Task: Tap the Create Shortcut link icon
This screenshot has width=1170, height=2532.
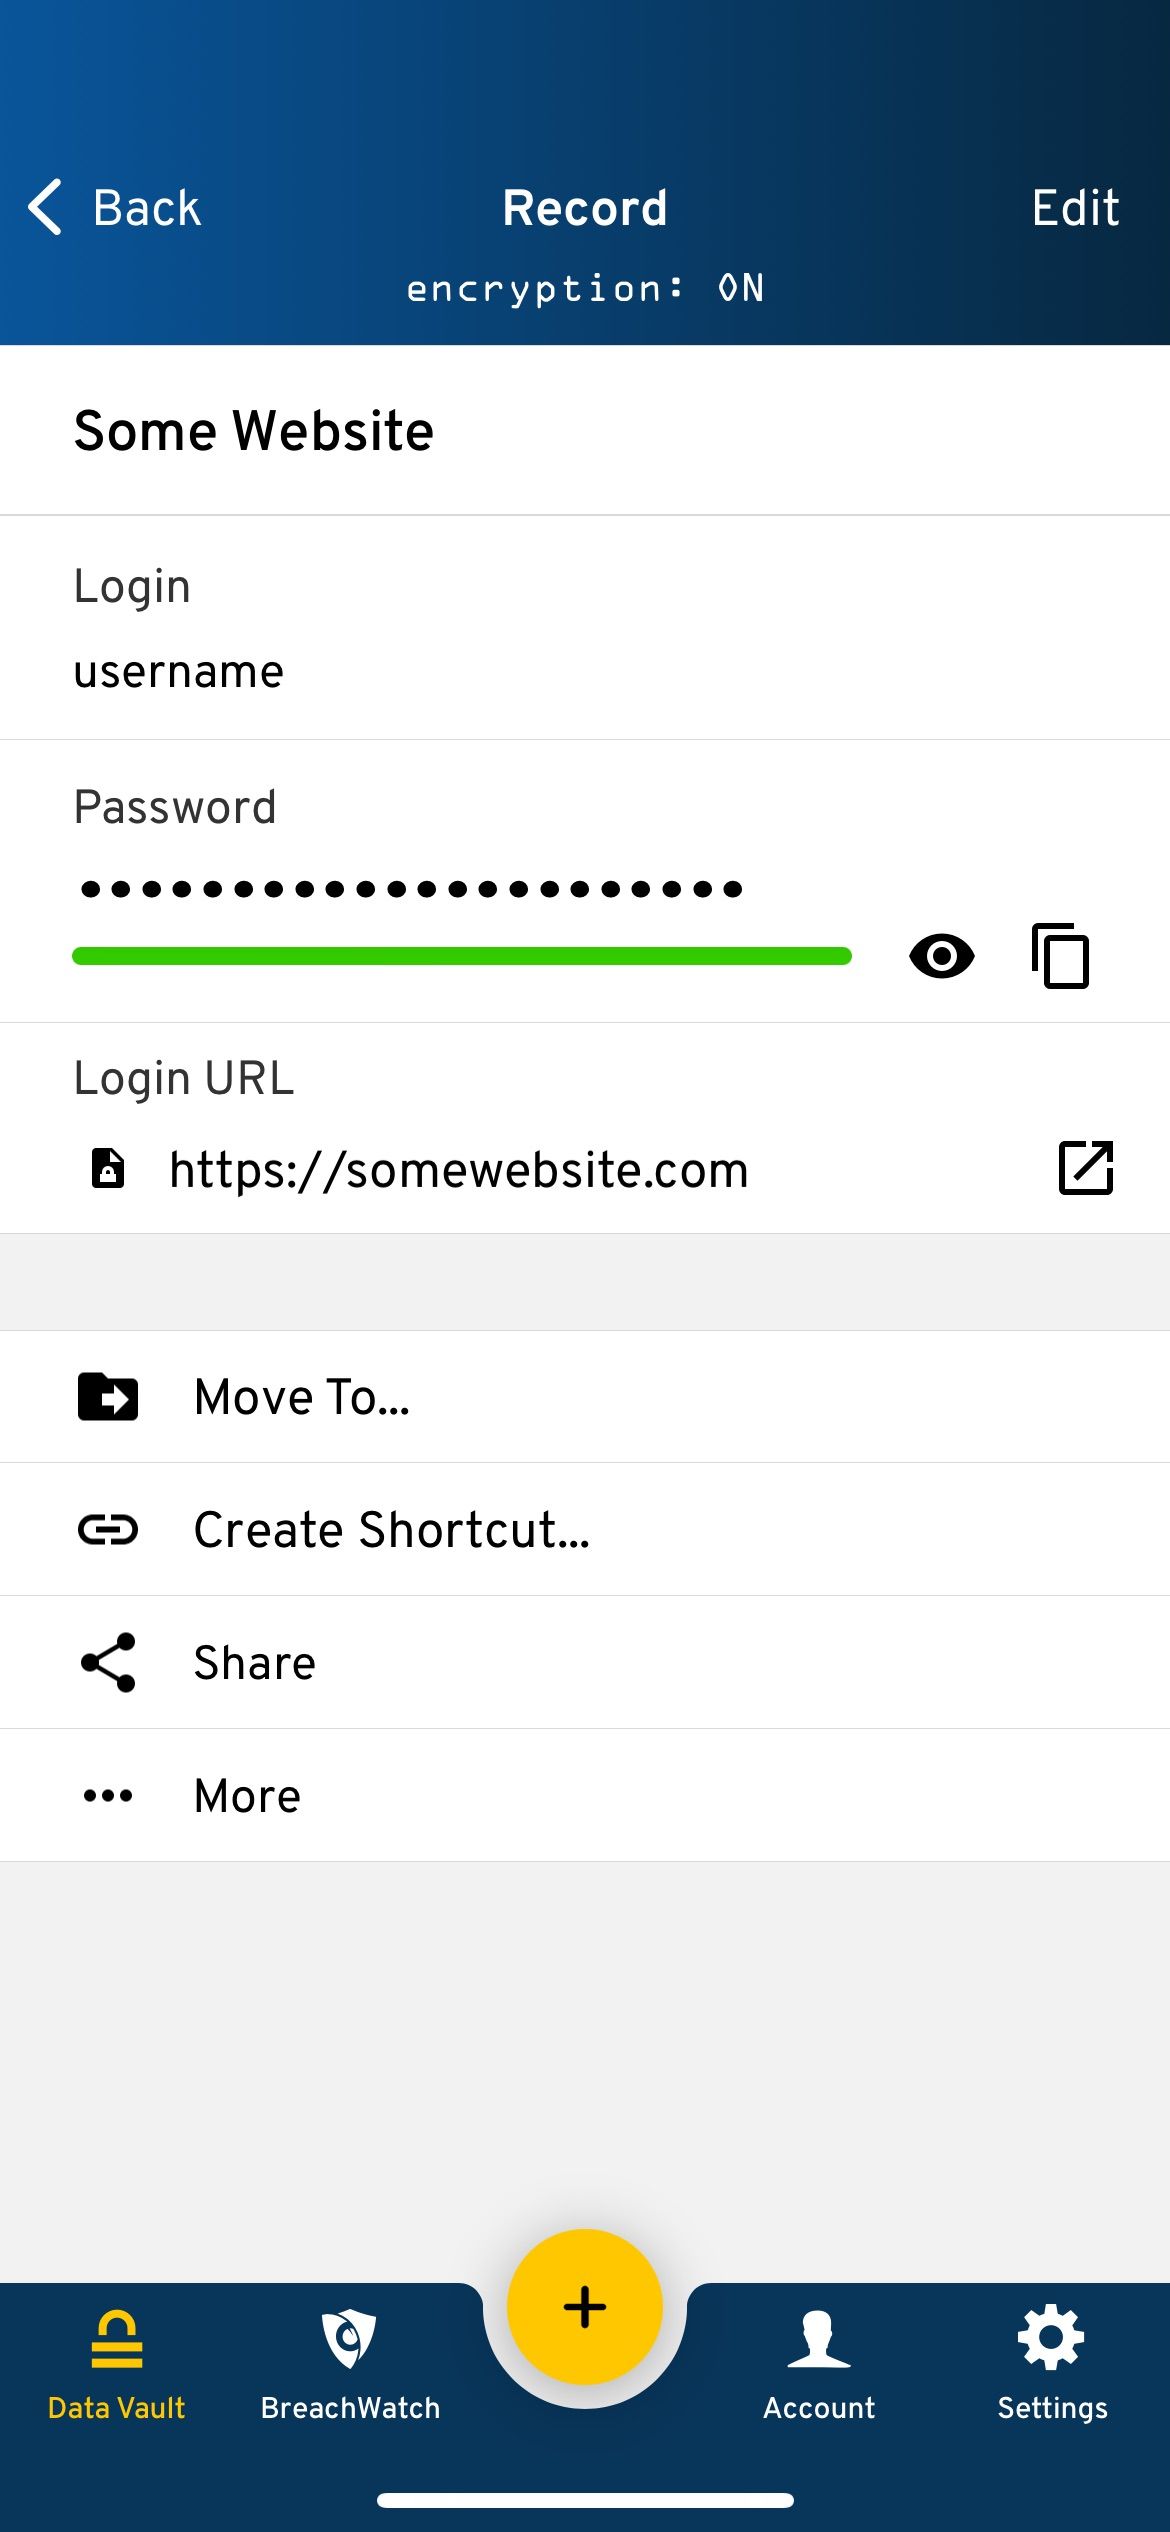Action: (x=108, y=1529)
